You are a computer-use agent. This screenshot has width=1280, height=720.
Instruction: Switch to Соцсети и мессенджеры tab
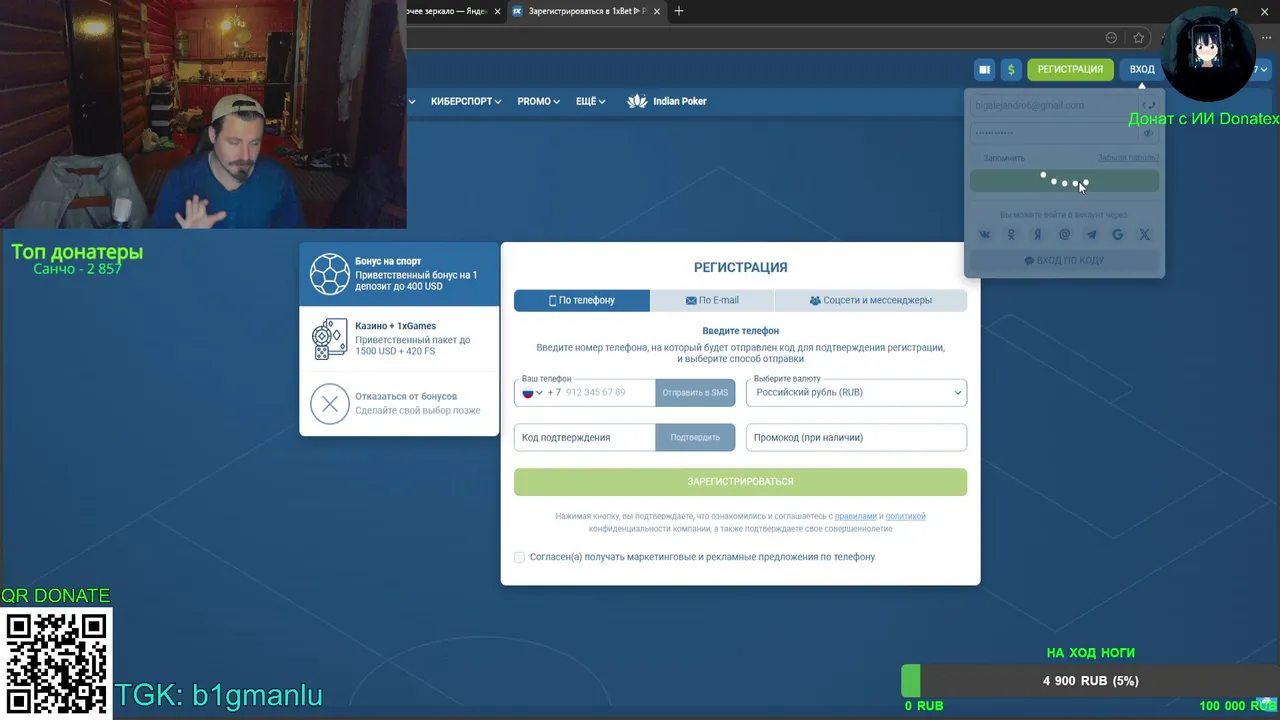(x=870, y=300)
